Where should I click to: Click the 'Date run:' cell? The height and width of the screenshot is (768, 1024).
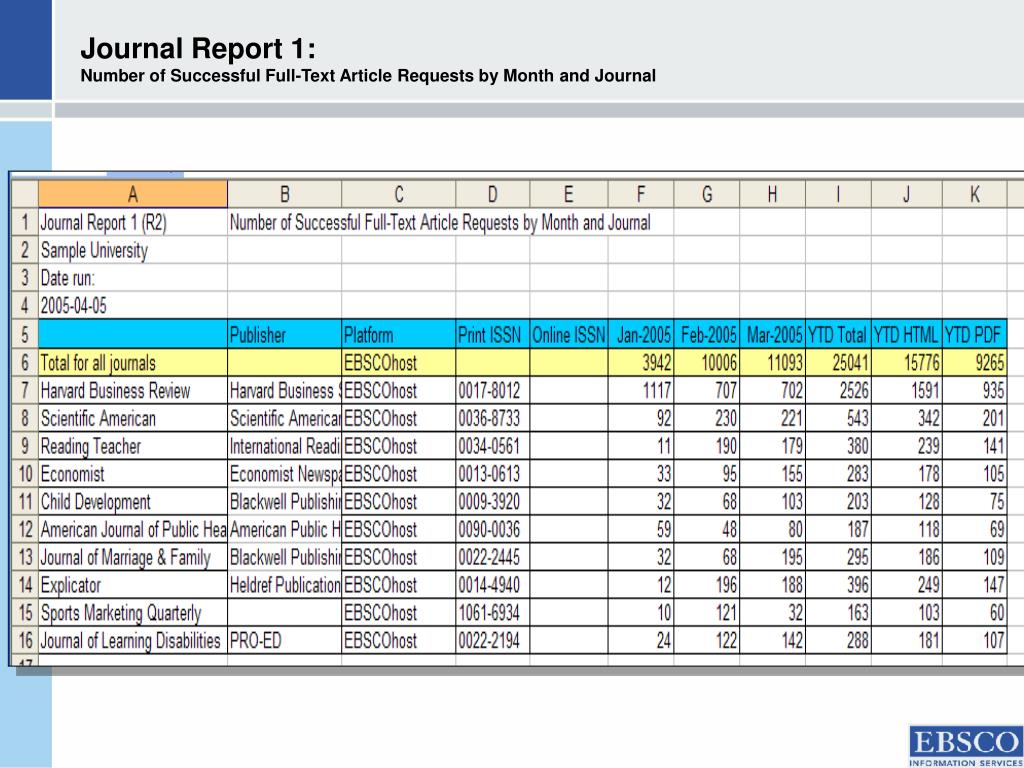pyautogui.click(x=133, y=279)
